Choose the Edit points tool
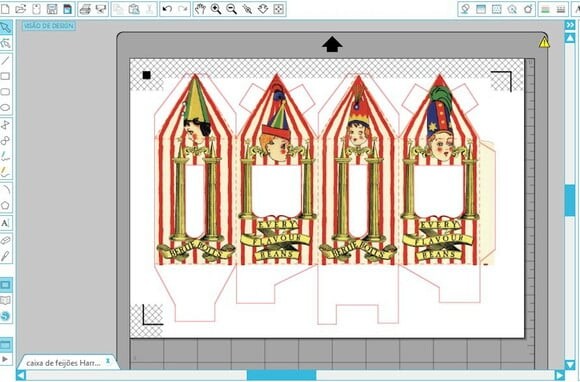 (5, 44)
